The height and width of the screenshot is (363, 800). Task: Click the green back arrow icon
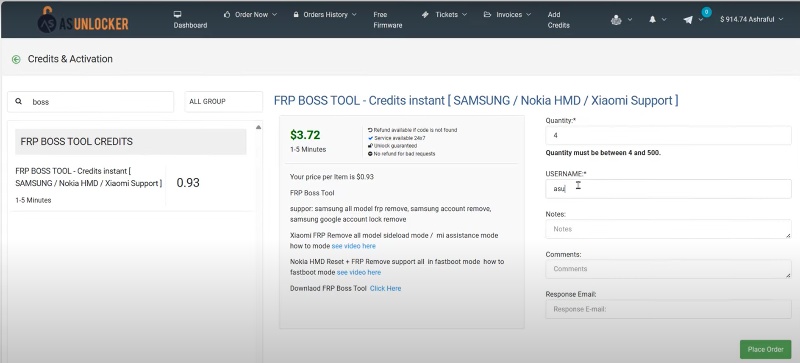coord(16,59)
